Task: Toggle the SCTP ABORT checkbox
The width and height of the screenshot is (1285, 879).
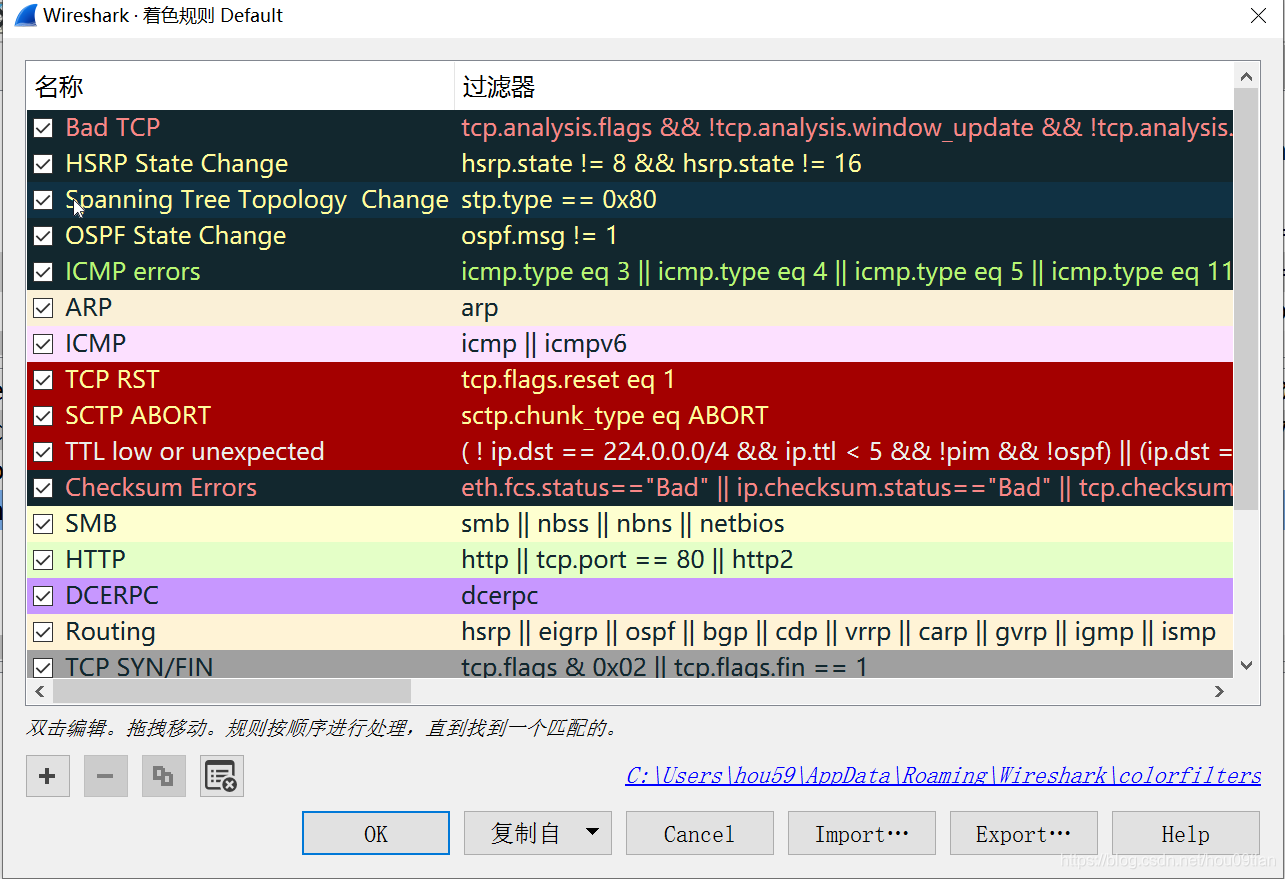Action: [43, 416]
